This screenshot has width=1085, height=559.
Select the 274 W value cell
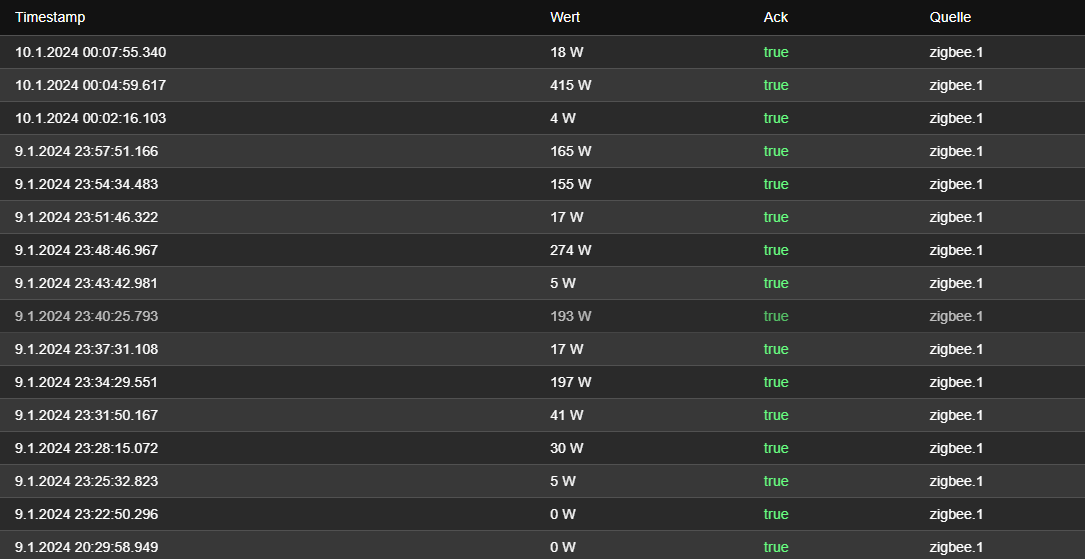571,250
